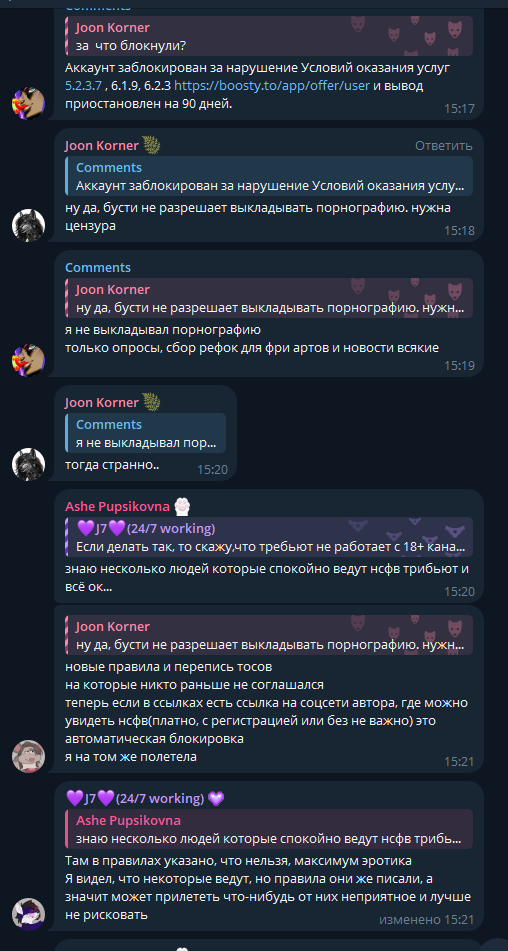Open Ashe Pupsikovna's avatar at 15:21 message
This screenshot has width=508, height=951.
tap(28, 756)
